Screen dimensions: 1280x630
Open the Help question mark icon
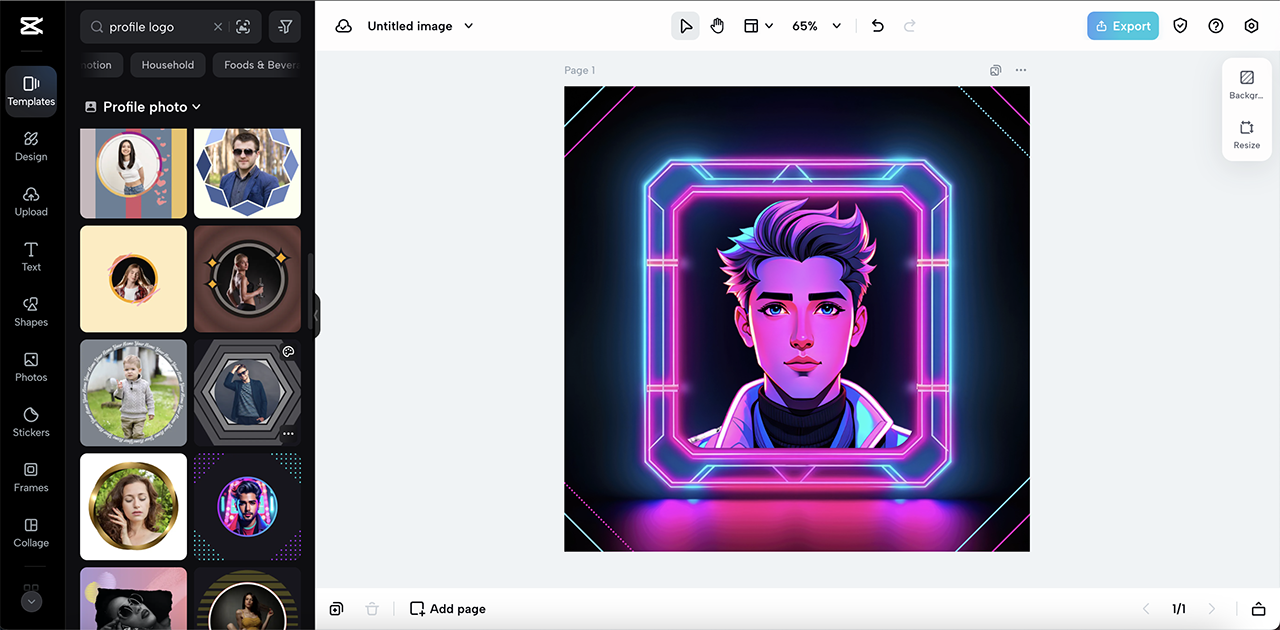pos(1216,26)
